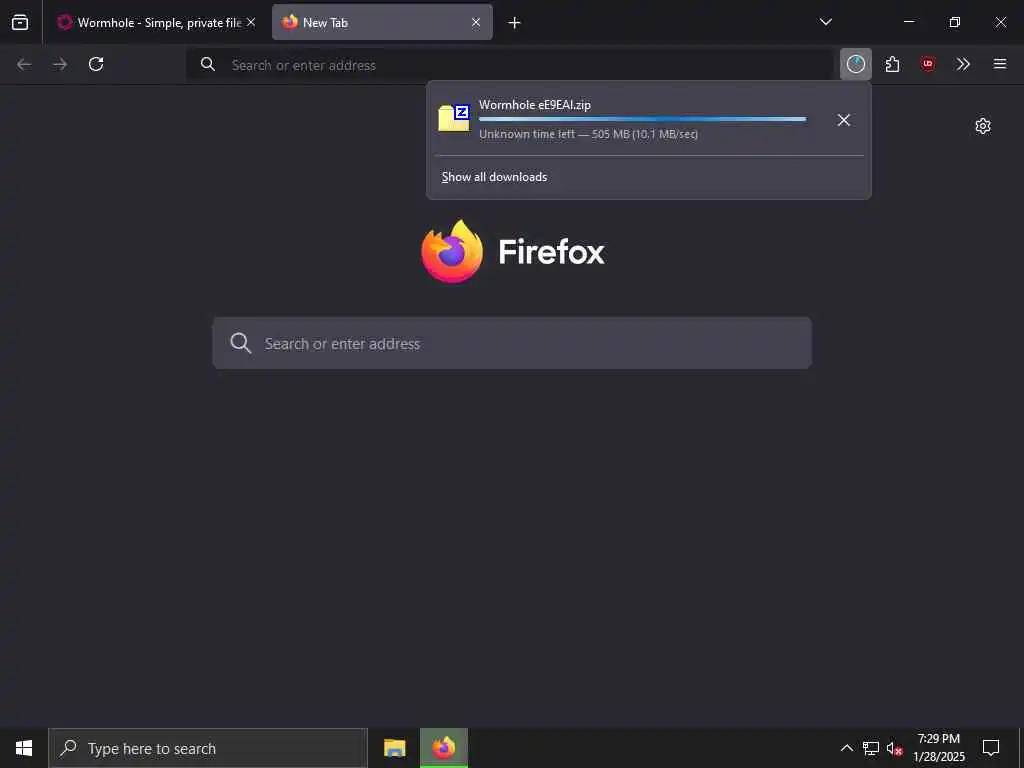
Task: Click download status text showing 505 MB
Action: tap(588, 134)
